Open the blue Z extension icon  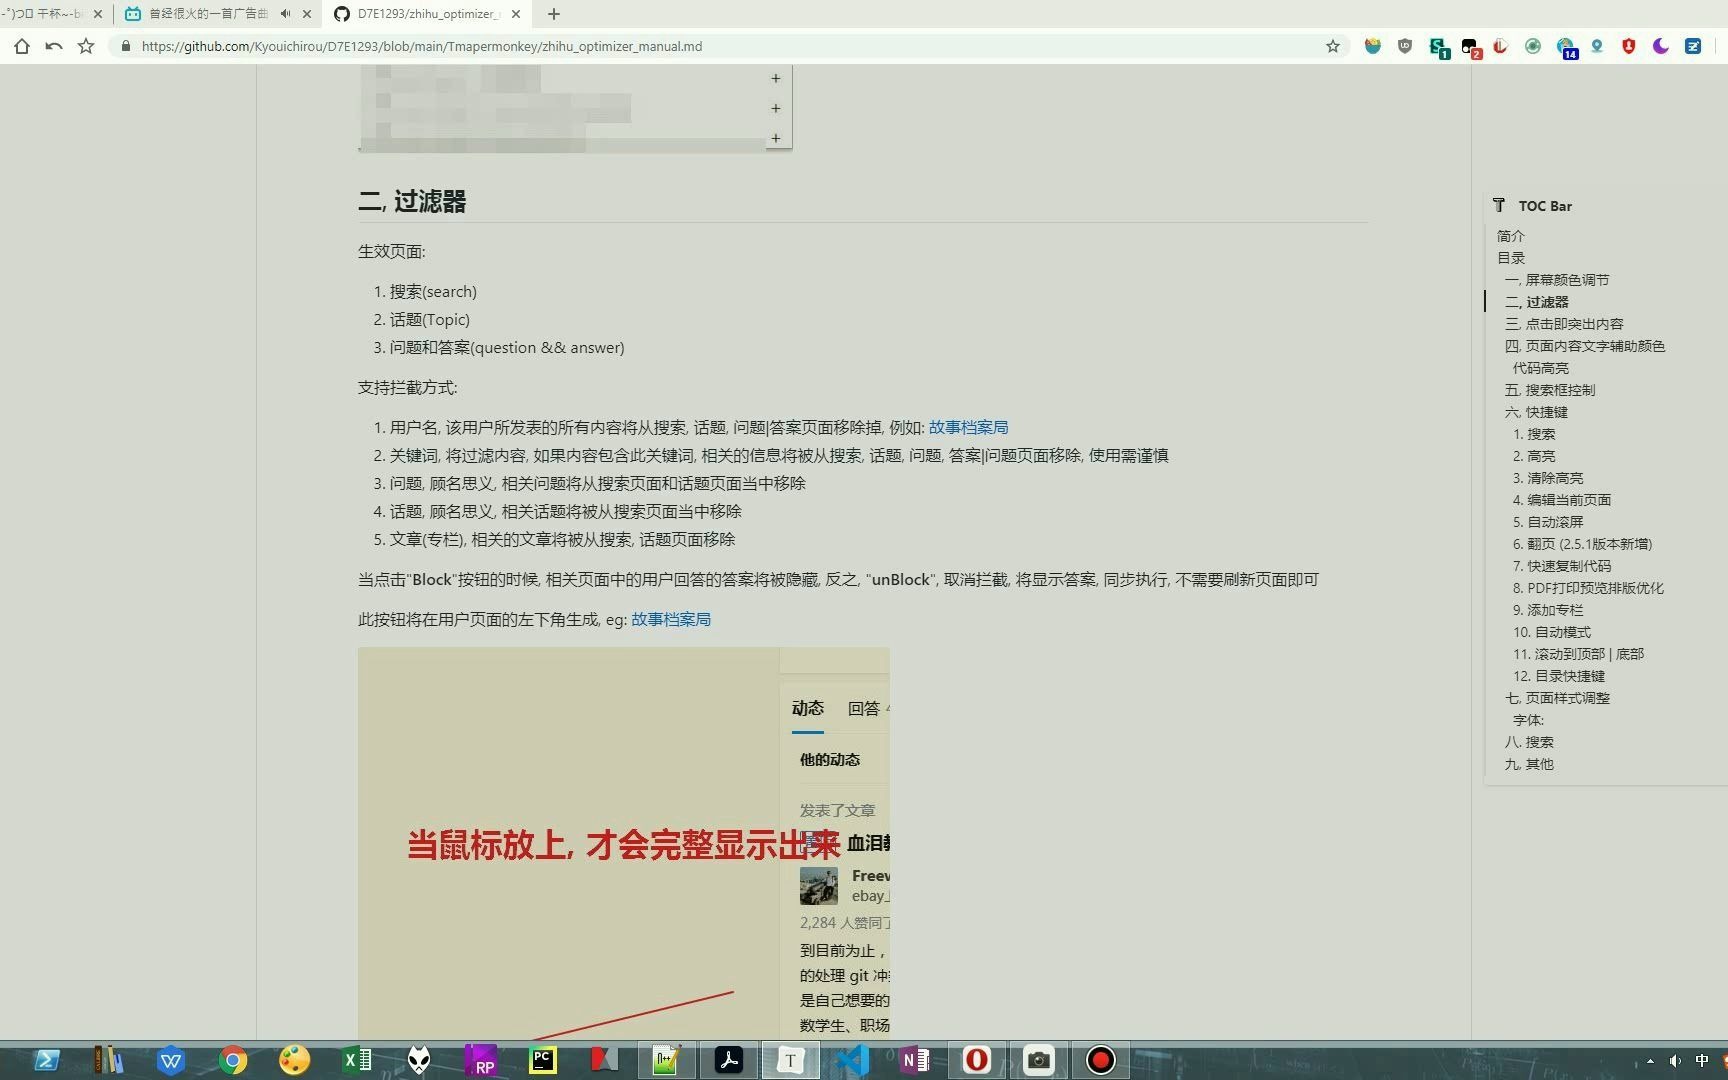tap(1693, 46)
